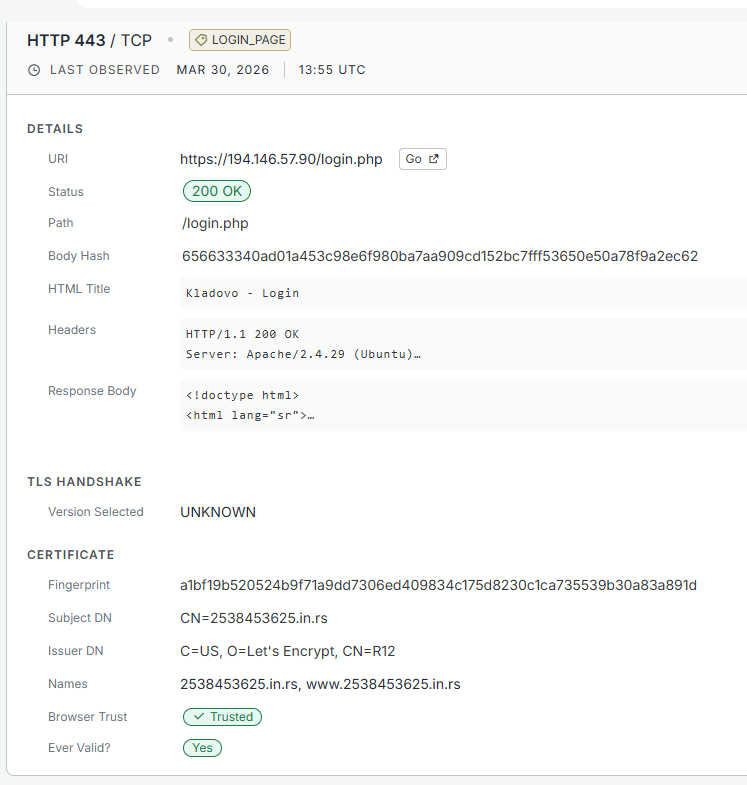Select the URI https://194.146.57.90/login.php
This screenshot has width=747, height=785.
click(x=281, y=159)
